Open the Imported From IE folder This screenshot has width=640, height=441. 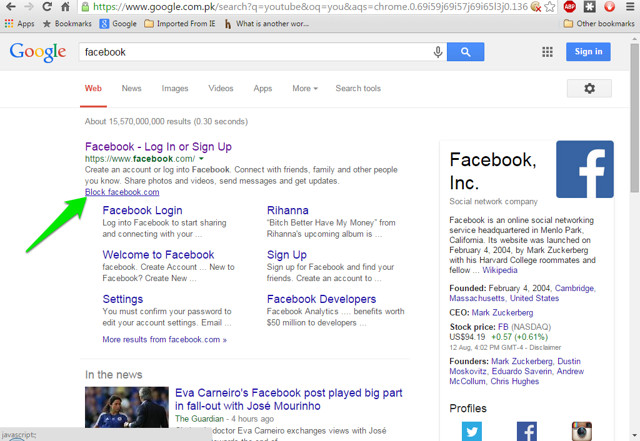[x=180, y=24]
